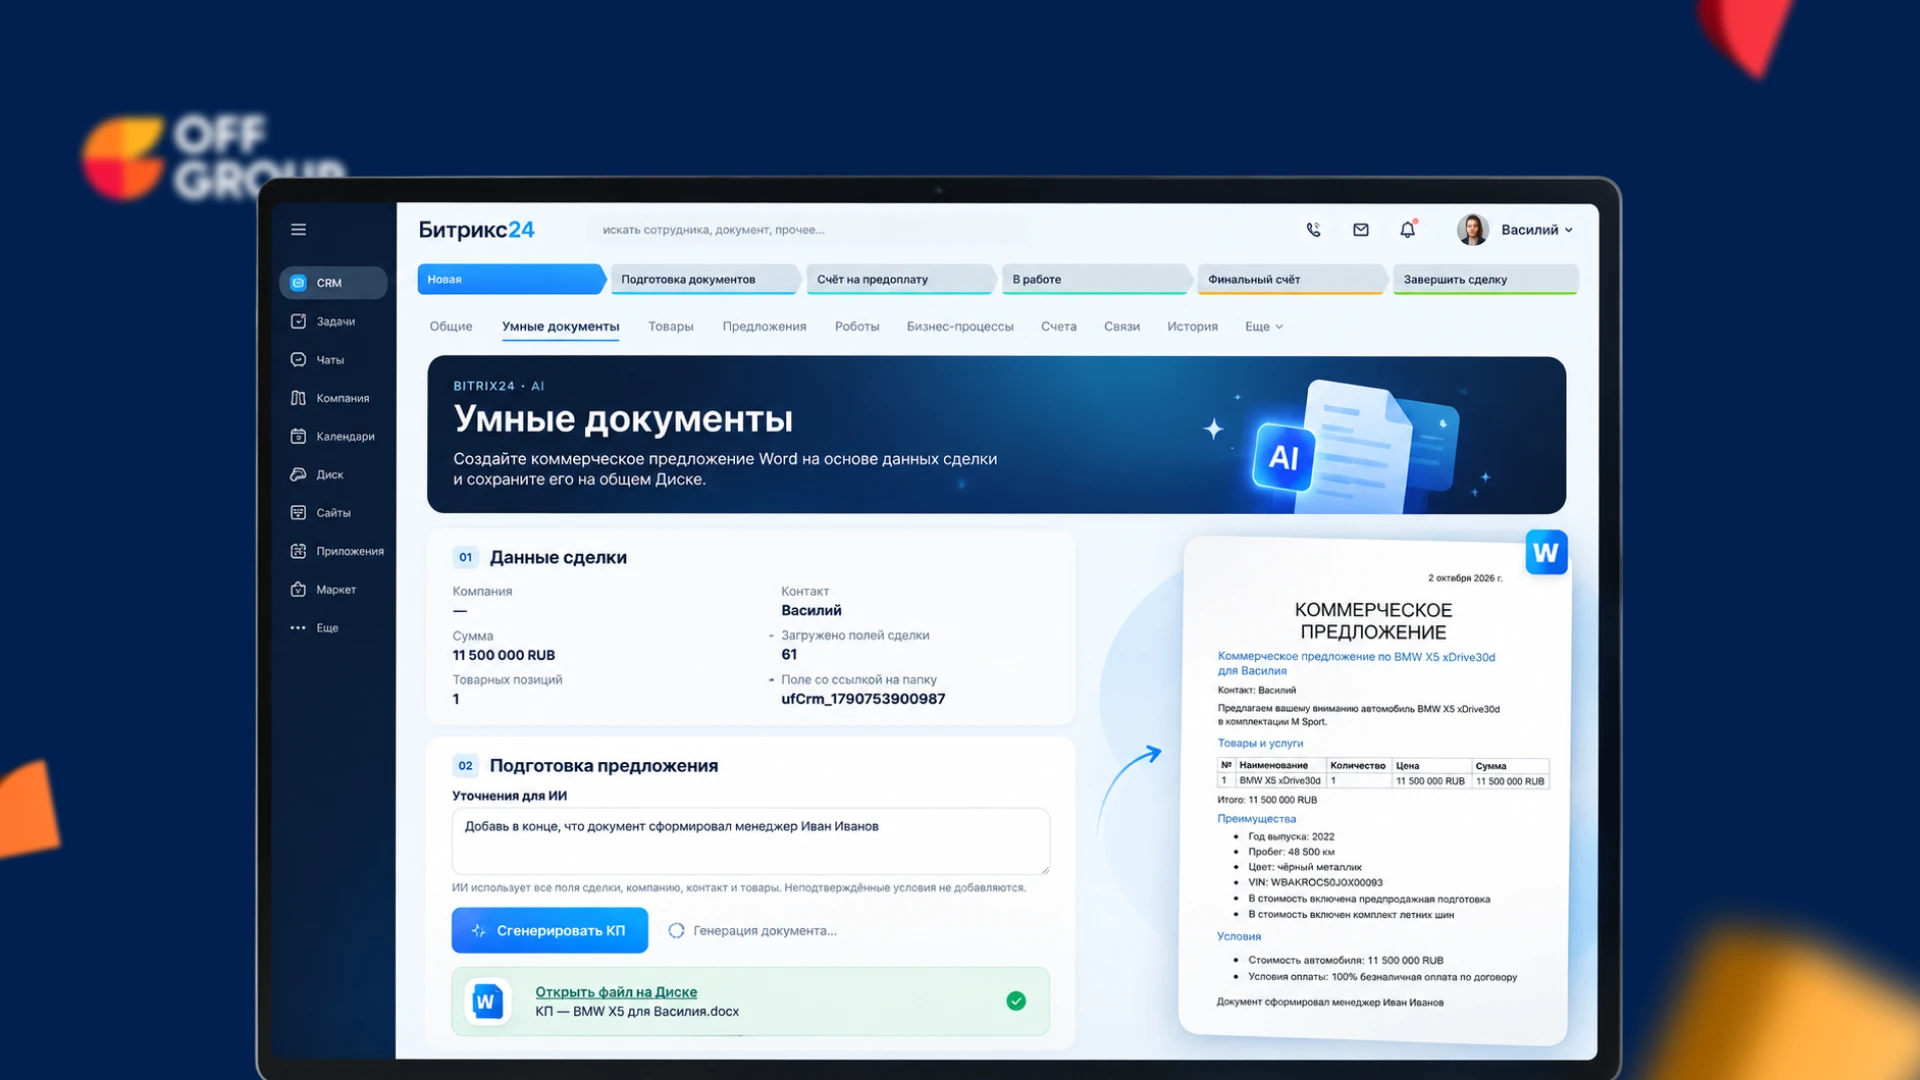Click the 11 500 000 RUB sum value
Image resolution: width=1920 pixels, height=1080 pixels.
point(503,655)
